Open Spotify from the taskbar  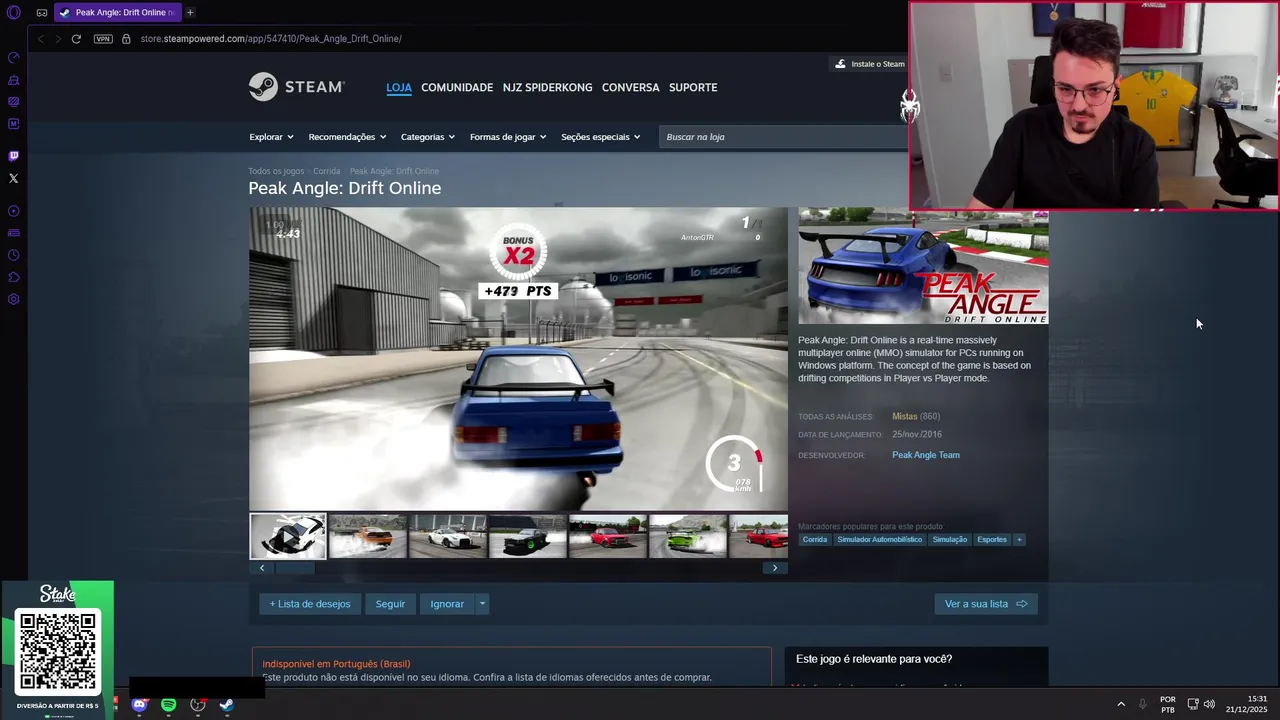click(x=168, y=705)
